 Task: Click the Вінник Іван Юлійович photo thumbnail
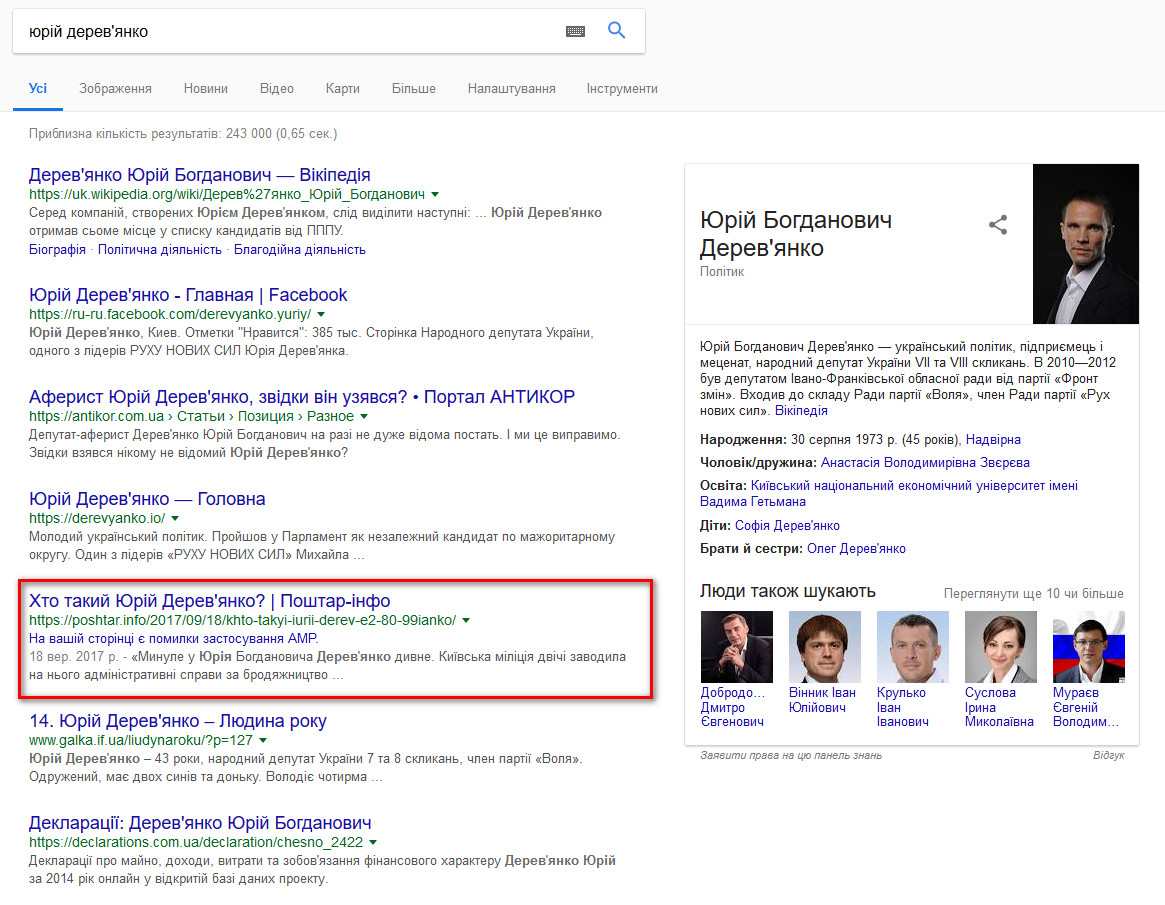coord(825,647)
